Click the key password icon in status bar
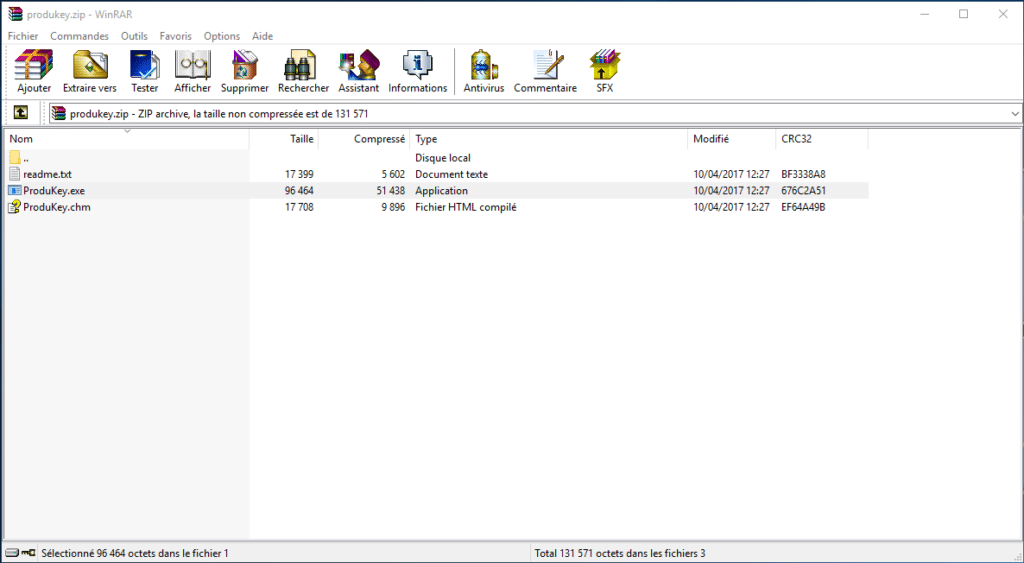Viewport: 1024px width, 563px height. coord(28,553)
